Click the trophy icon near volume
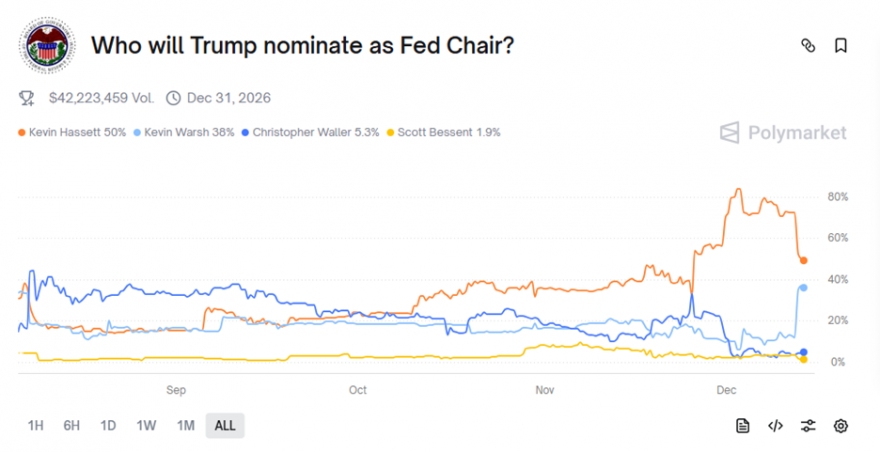Image resolution: width=880 pixels, height=452 pixels. coord(27,98)
